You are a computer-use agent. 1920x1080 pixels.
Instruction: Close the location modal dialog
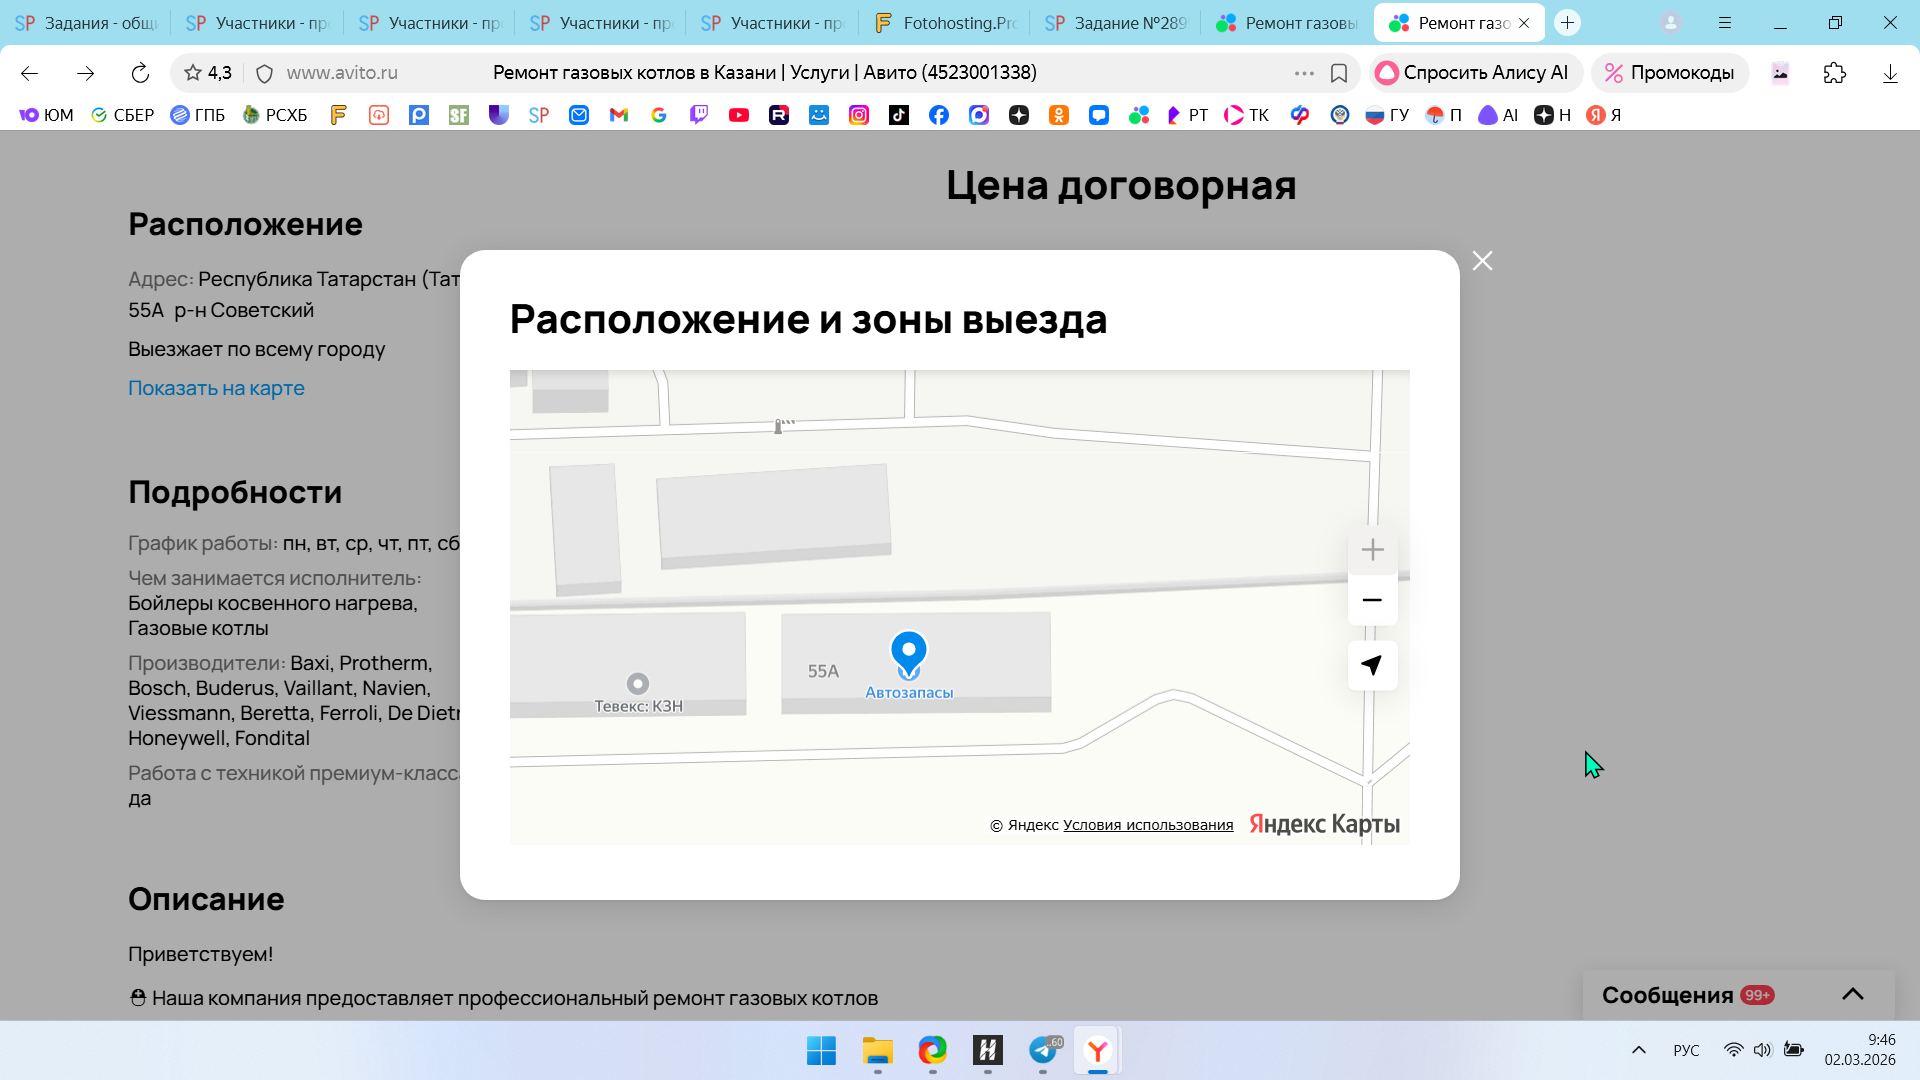pos(1482,261)
